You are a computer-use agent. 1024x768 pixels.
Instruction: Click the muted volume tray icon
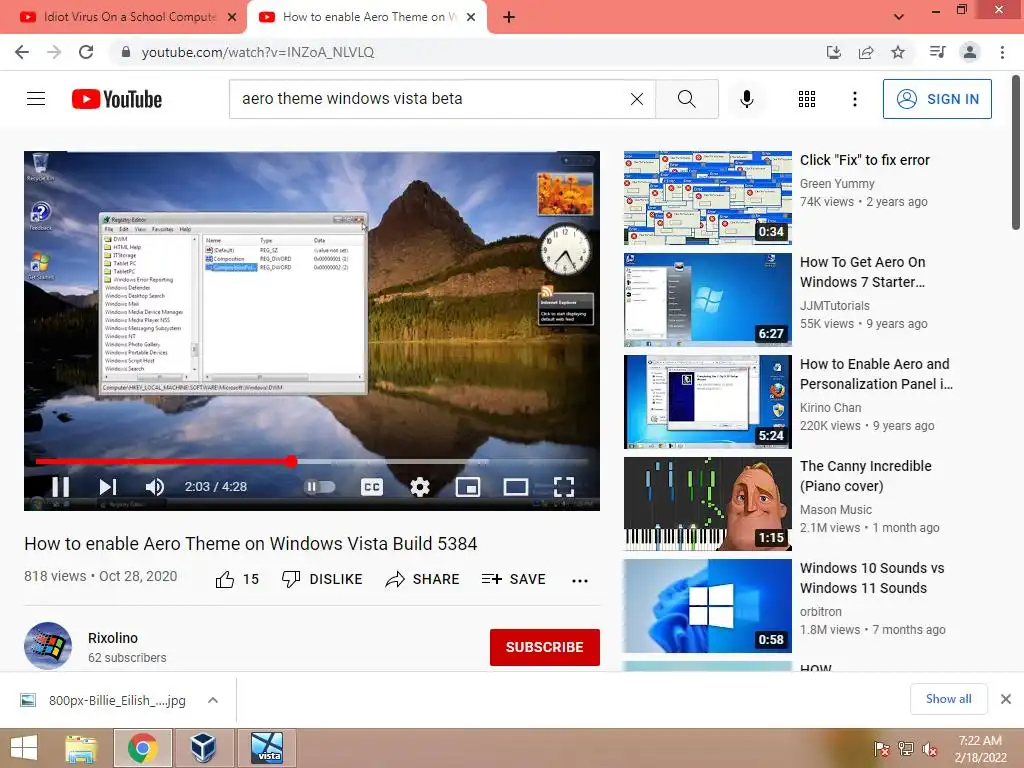coord(930,749)
